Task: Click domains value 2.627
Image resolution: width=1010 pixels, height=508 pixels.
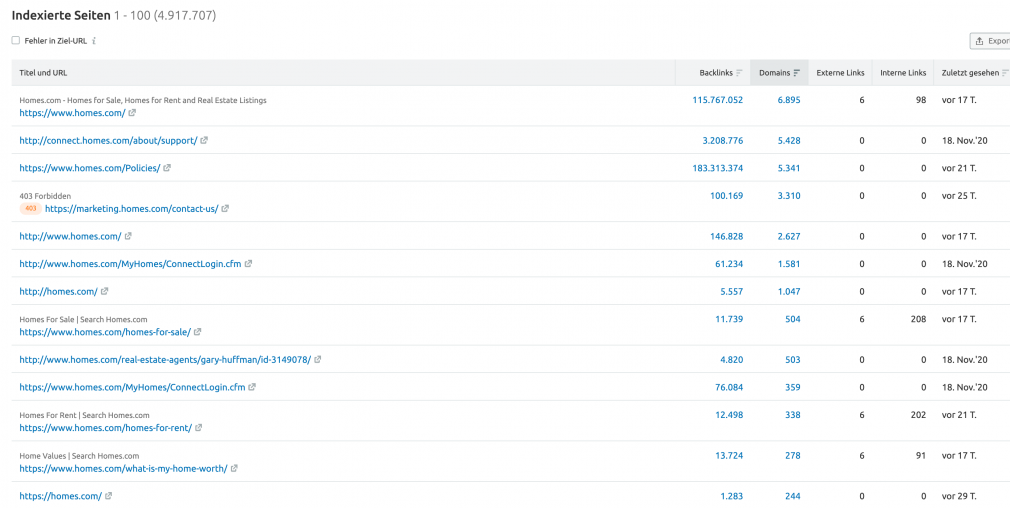Action: click(x=789, y=236)
